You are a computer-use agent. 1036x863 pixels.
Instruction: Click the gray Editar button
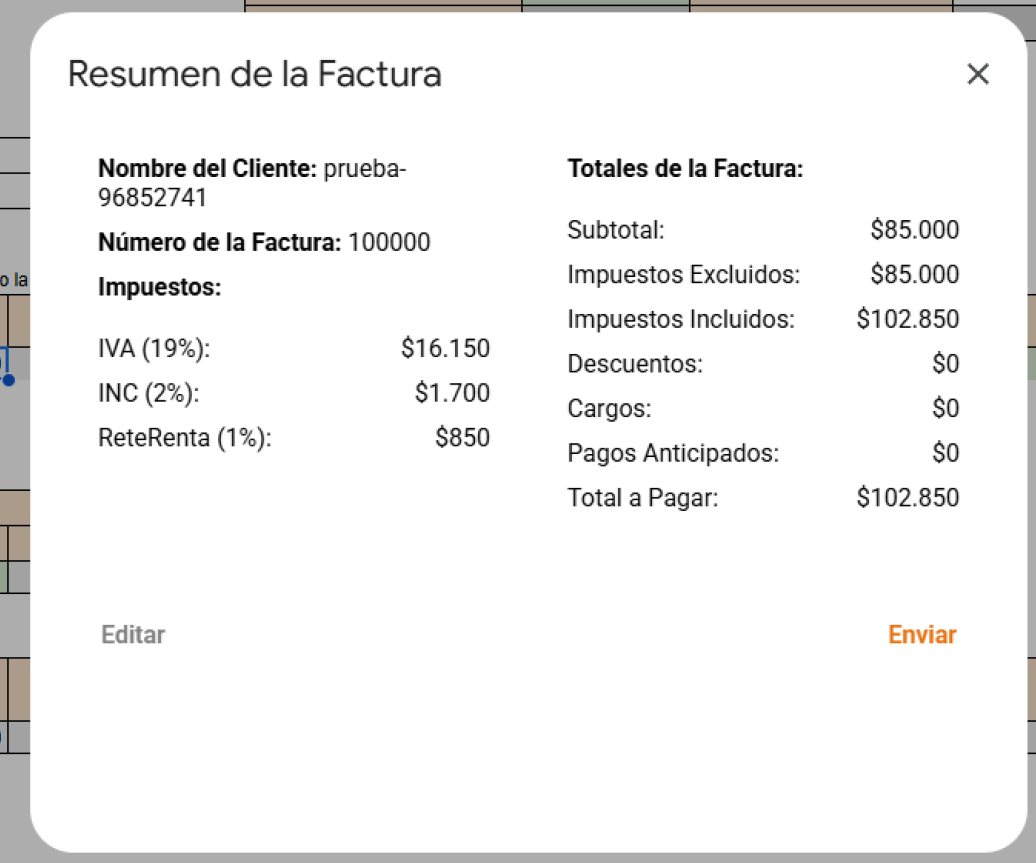pos(133,634)
